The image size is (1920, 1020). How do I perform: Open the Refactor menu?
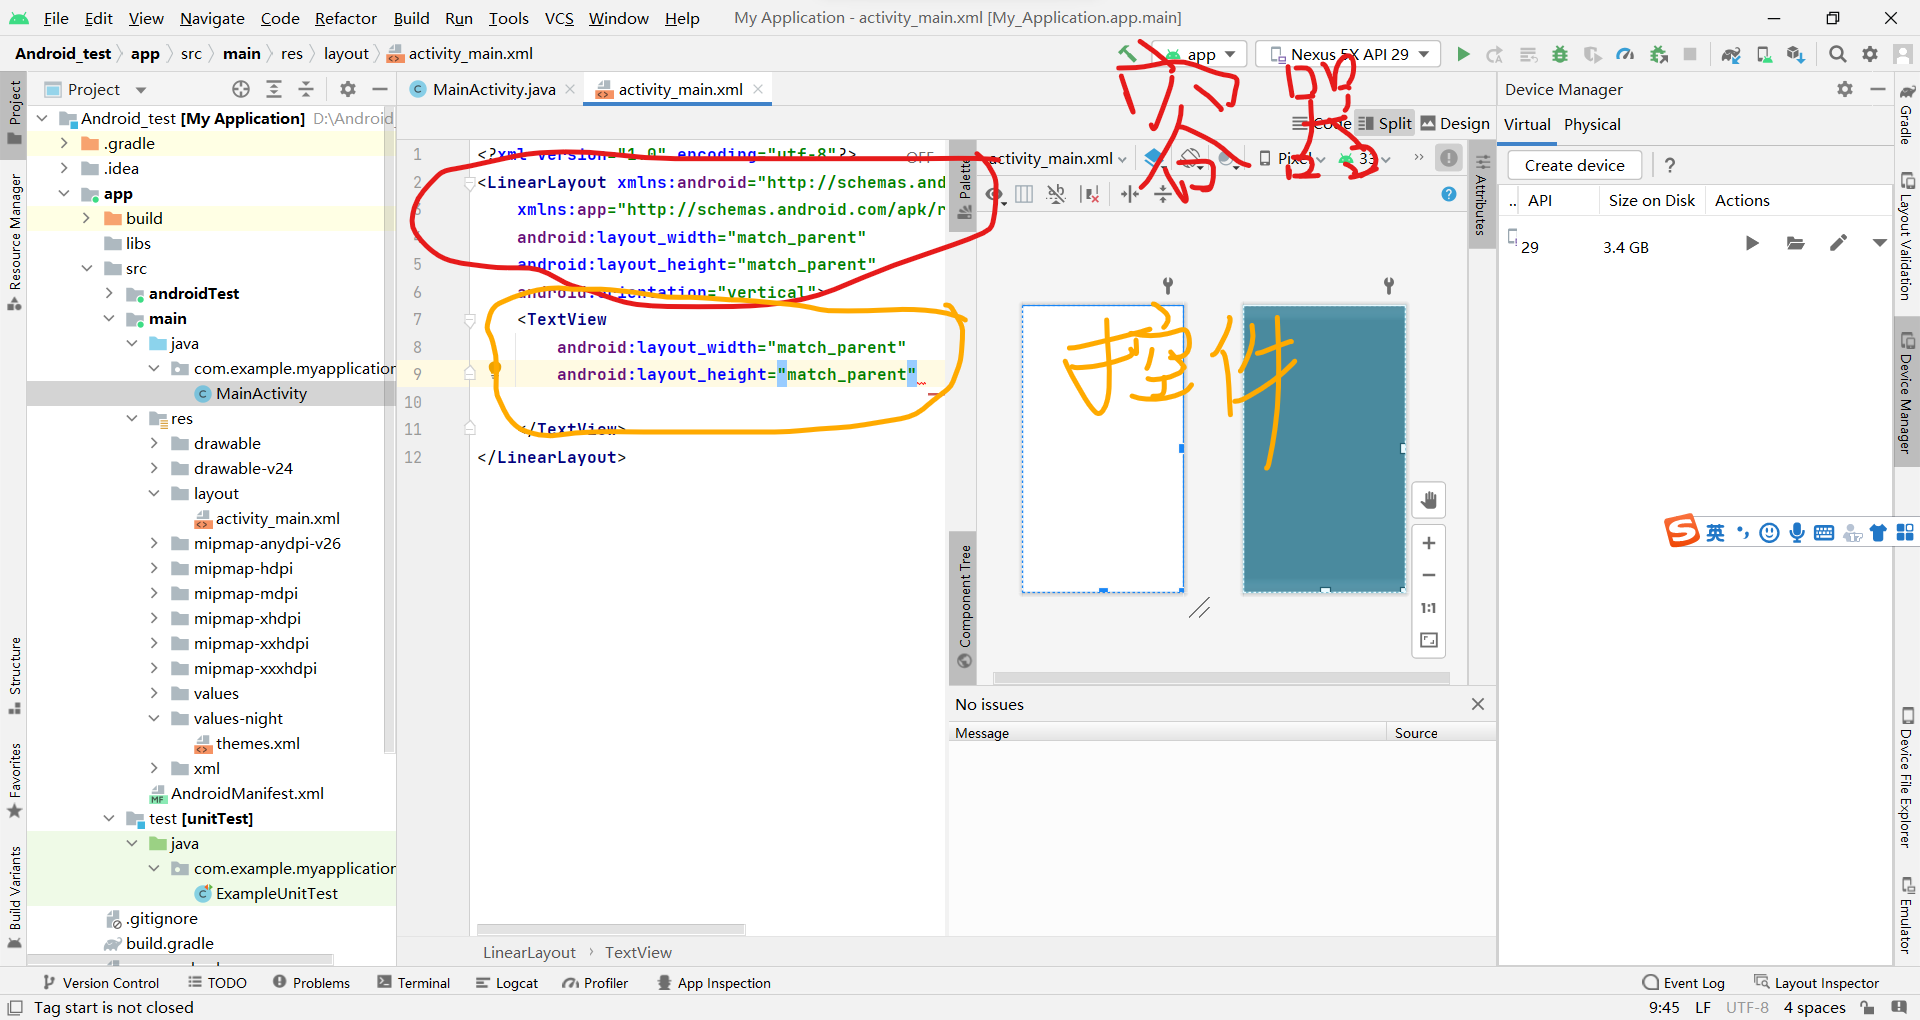pos(345,18)
